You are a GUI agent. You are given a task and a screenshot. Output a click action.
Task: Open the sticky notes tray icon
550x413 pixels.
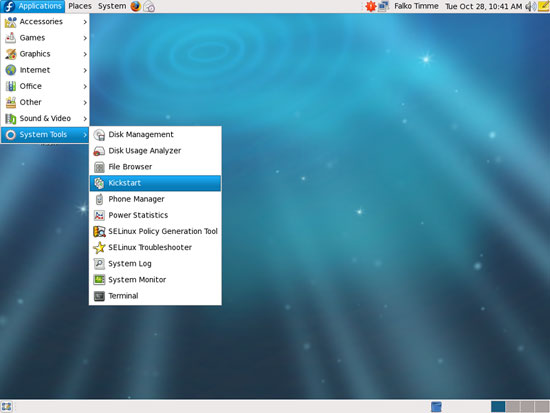[543, 6]
